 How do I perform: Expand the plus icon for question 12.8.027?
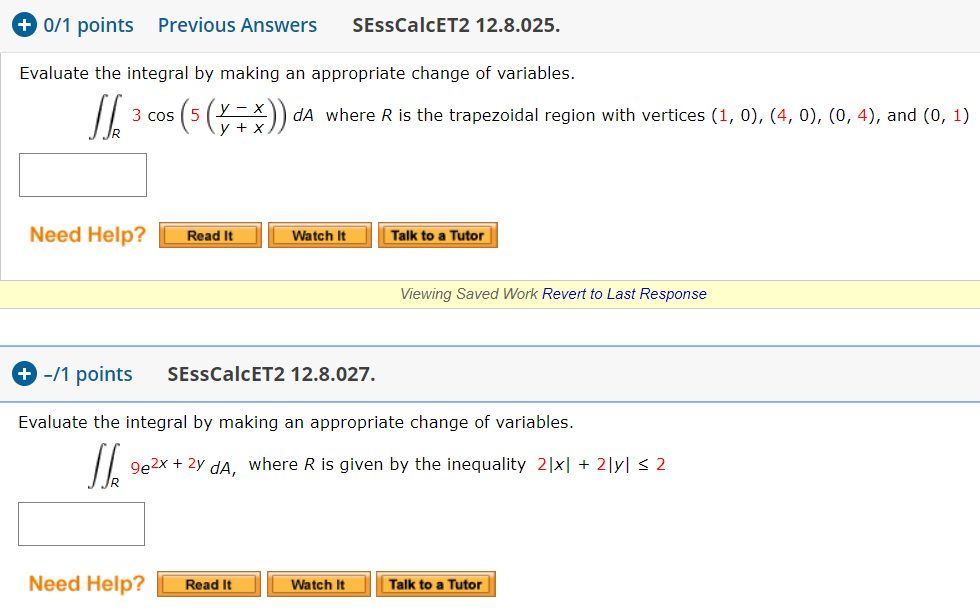point(24,374)
